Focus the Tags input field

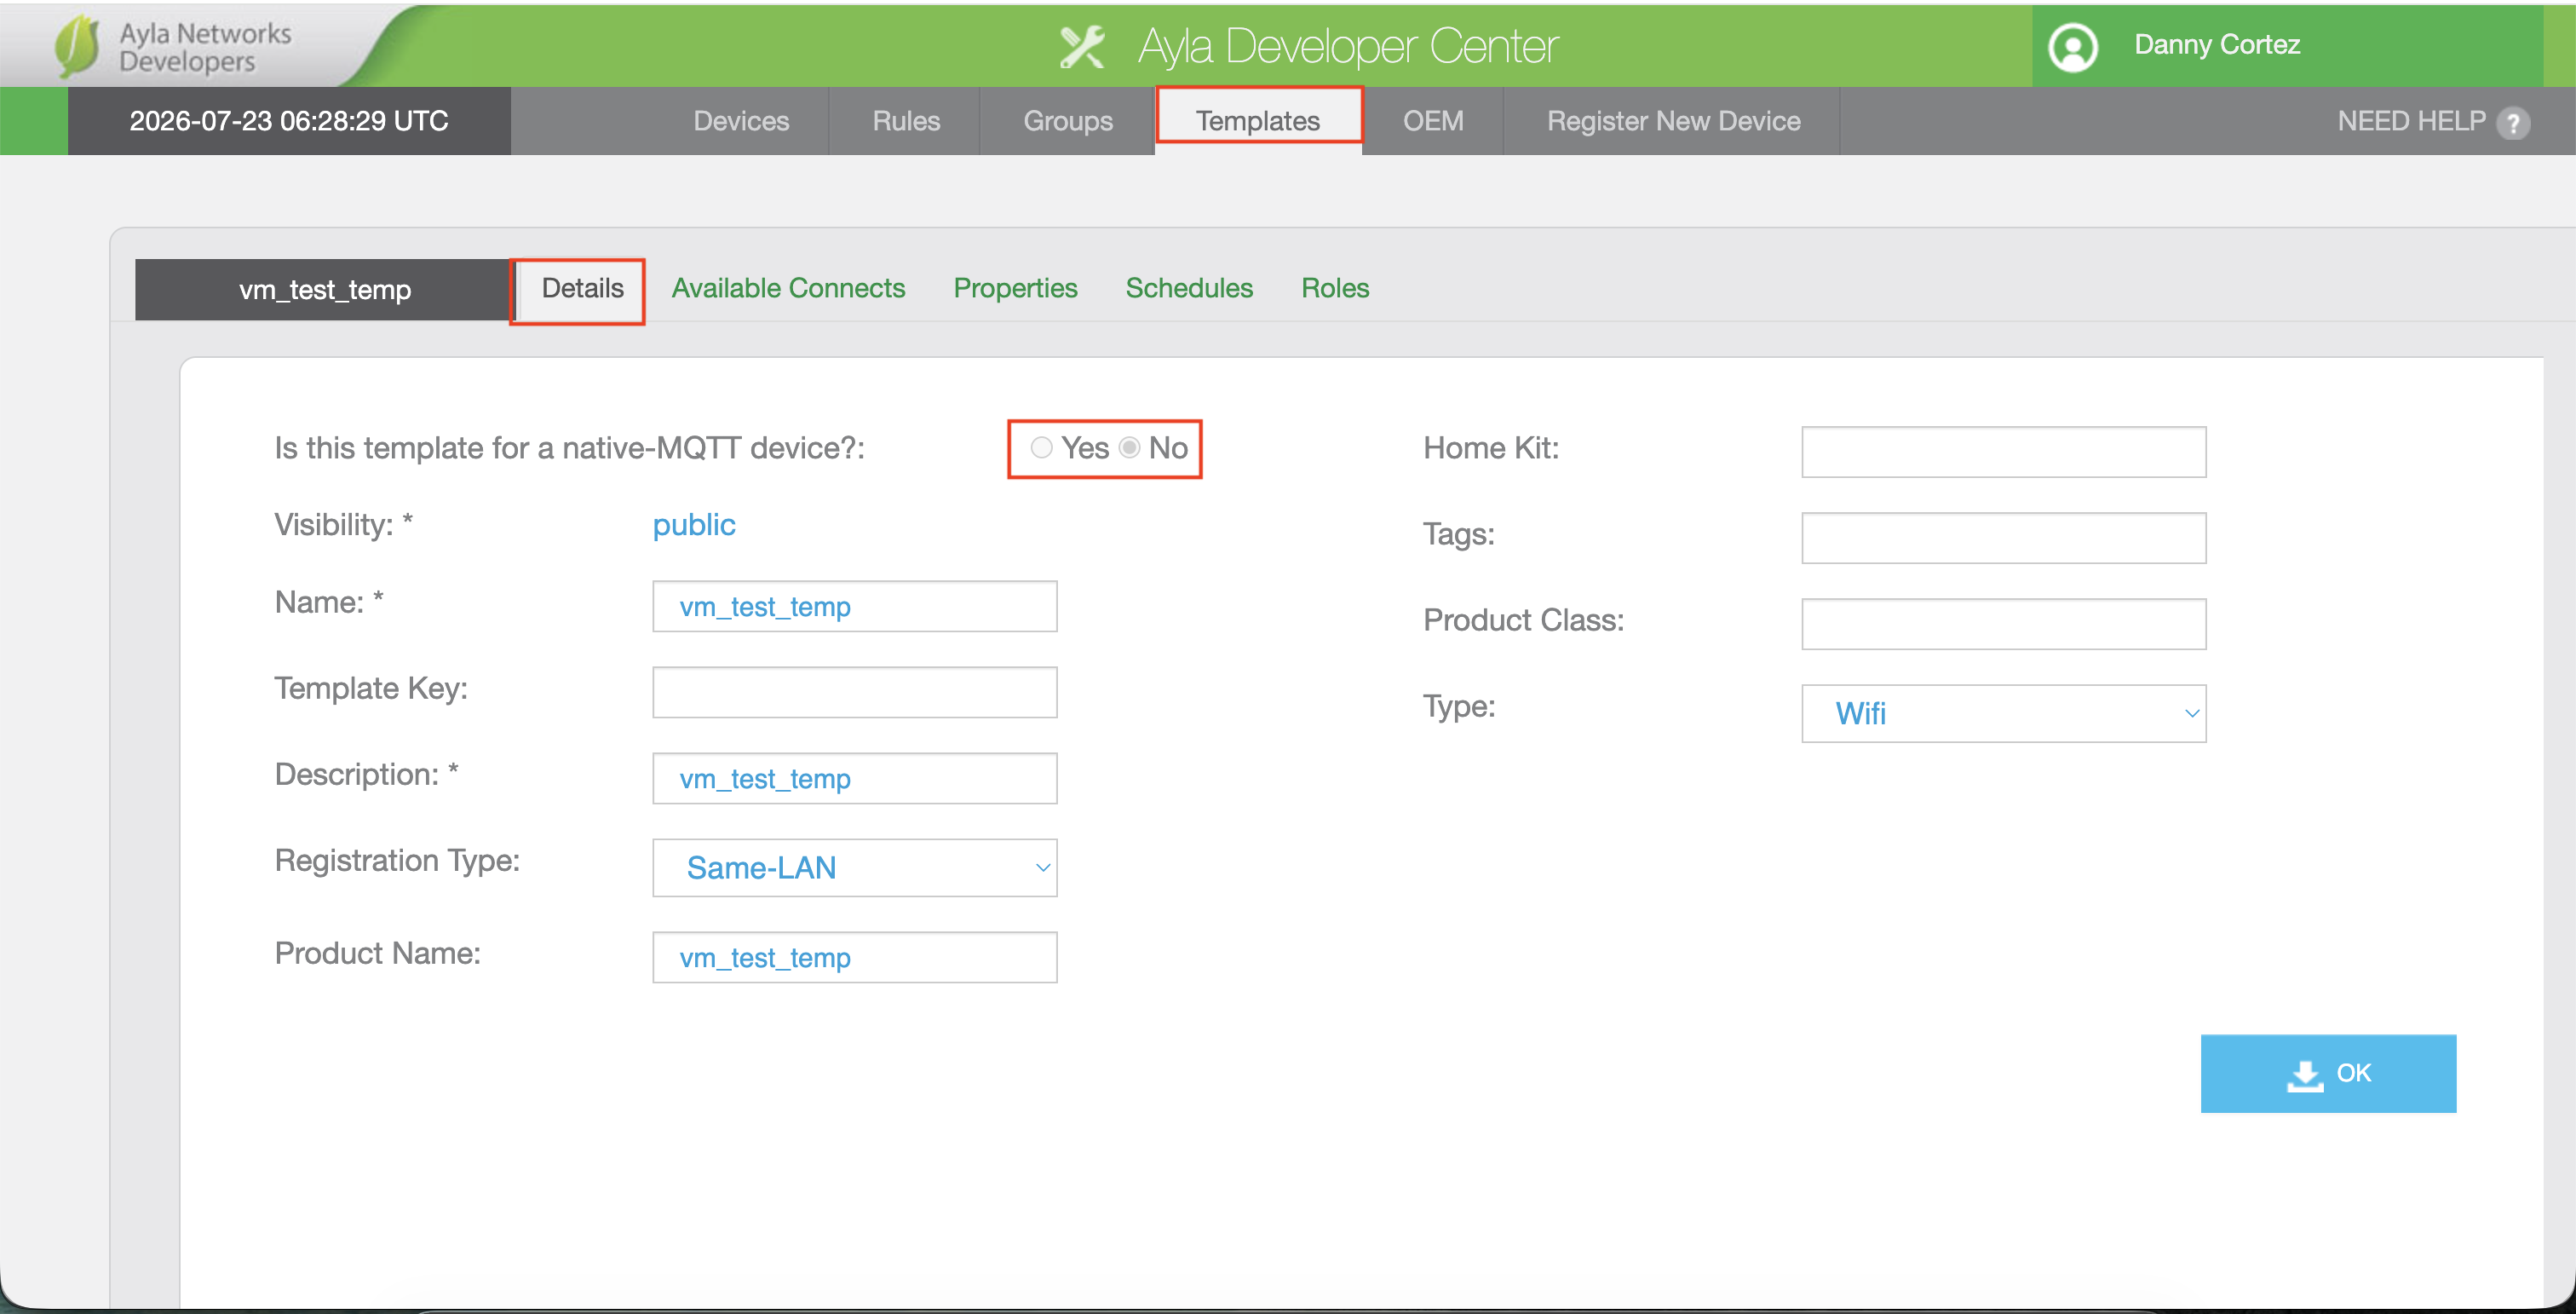2003,538
